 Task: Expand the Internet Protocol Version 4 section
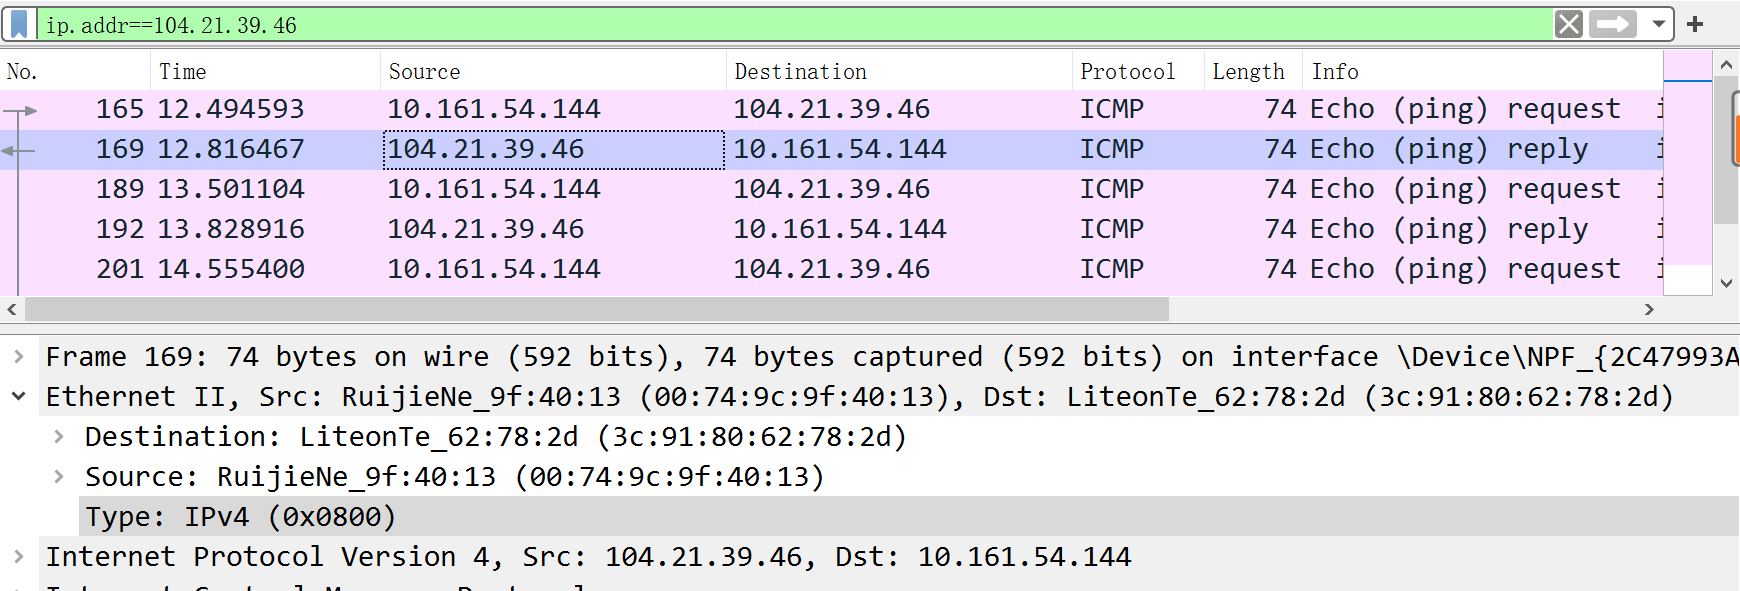(18, 556)
